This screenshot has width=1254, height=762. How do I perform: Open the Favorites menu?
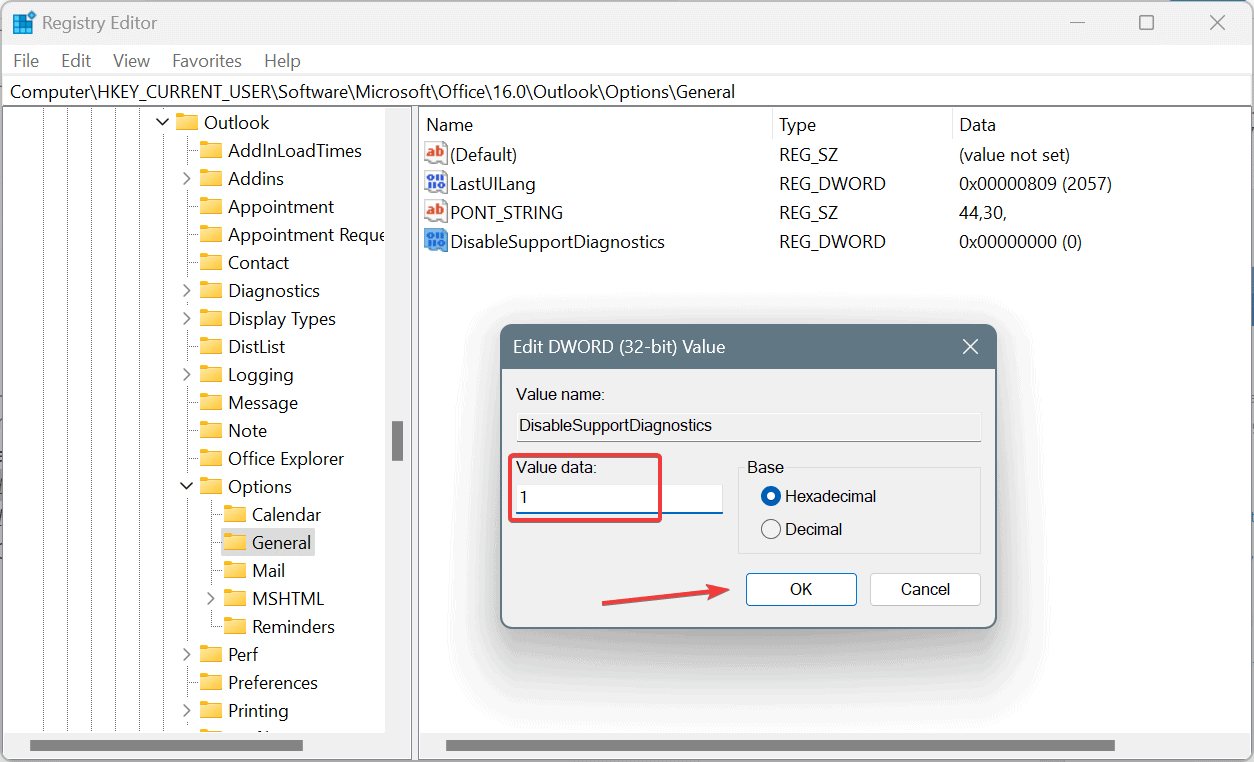tap(207, 61)
